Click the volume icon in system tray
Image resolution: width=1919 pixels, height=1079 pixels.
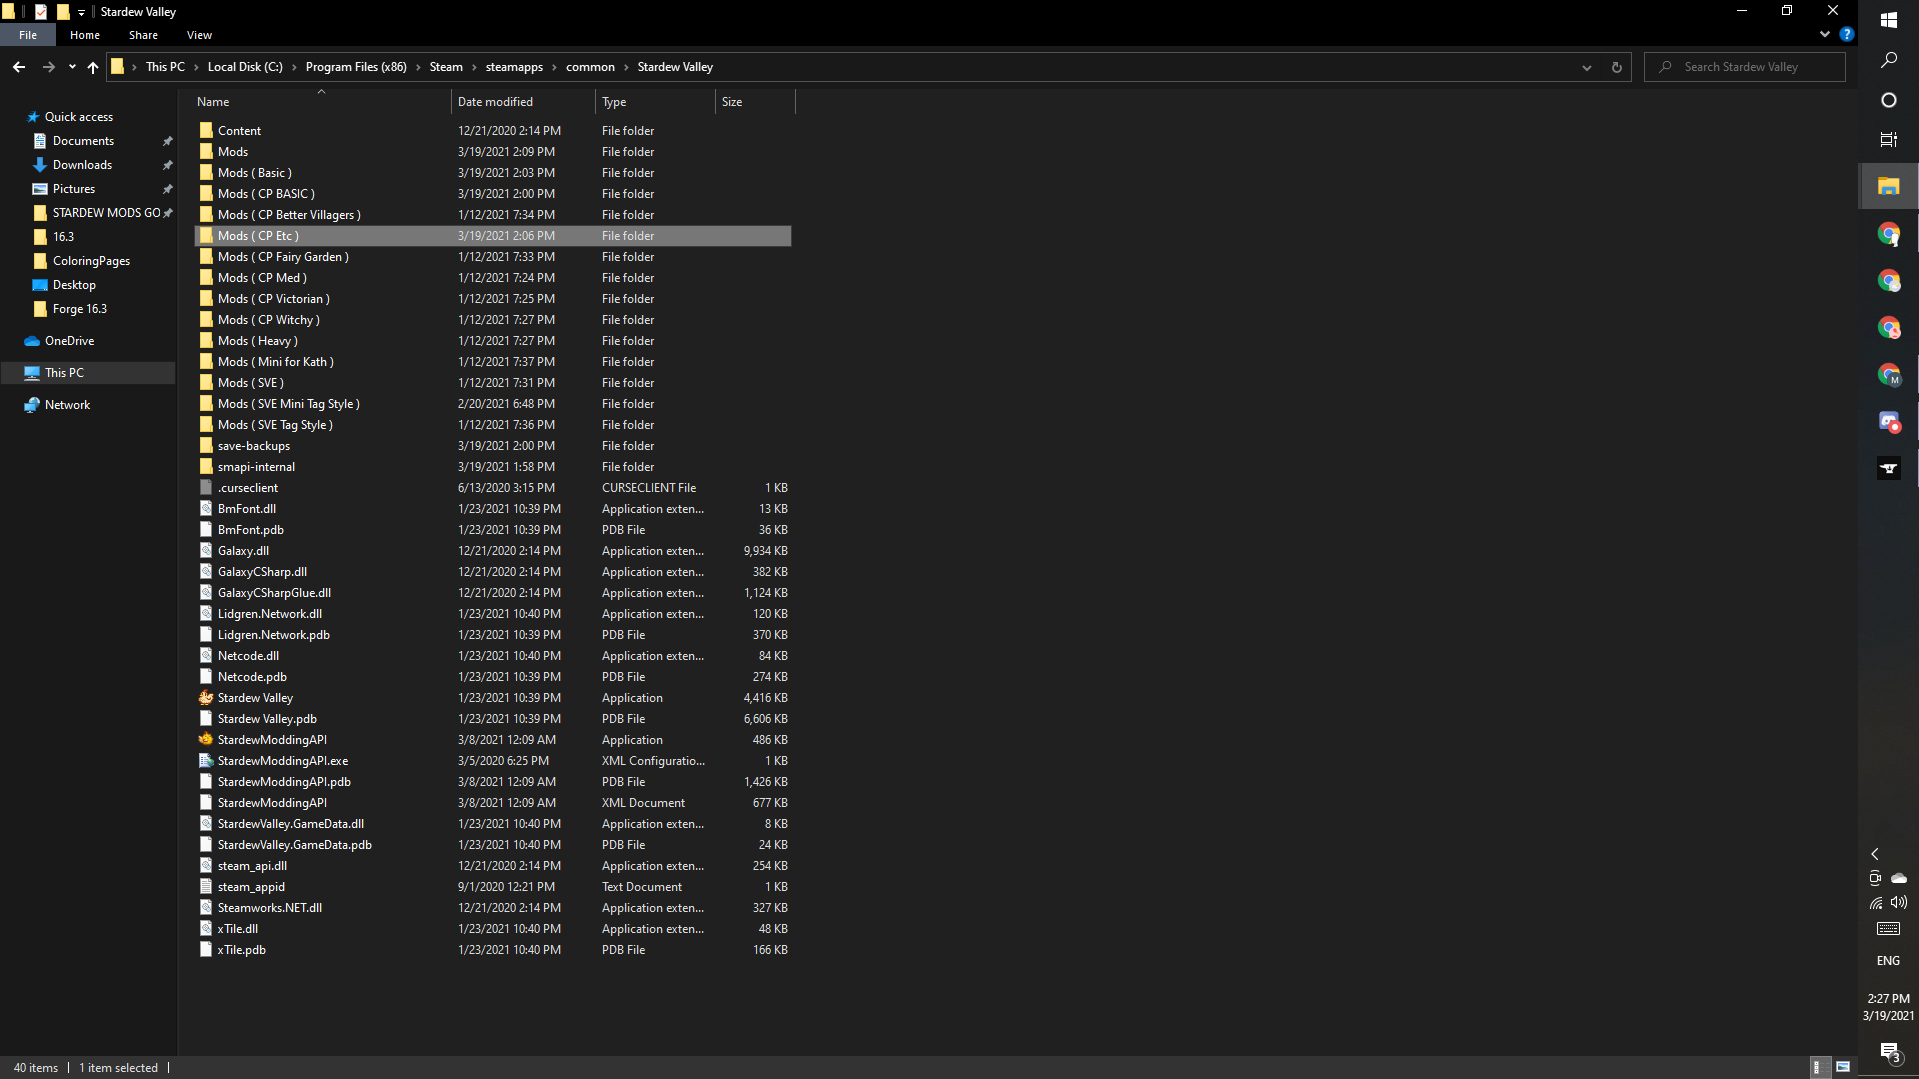click(x=1899, y=902)
